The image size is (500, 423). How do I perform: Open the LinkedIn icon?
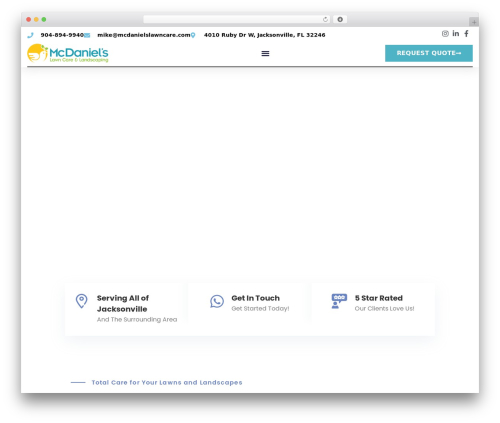click(456, 33)
